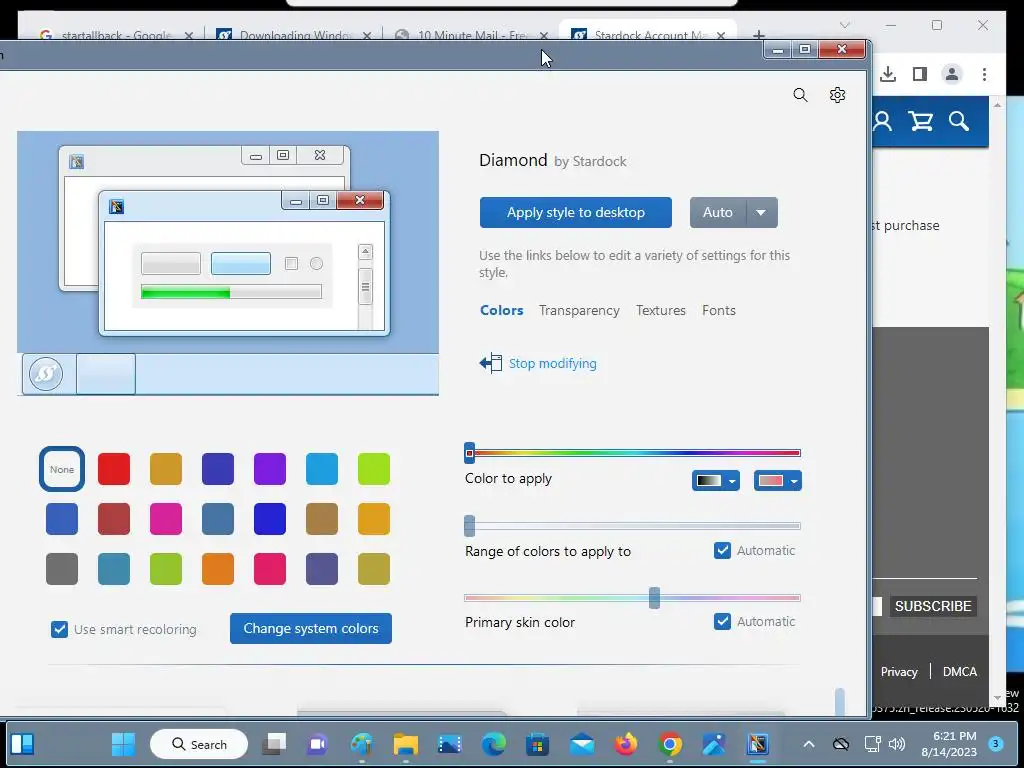
Task: Pick the gray swatch in bottom row
Action: pos(62,569)
